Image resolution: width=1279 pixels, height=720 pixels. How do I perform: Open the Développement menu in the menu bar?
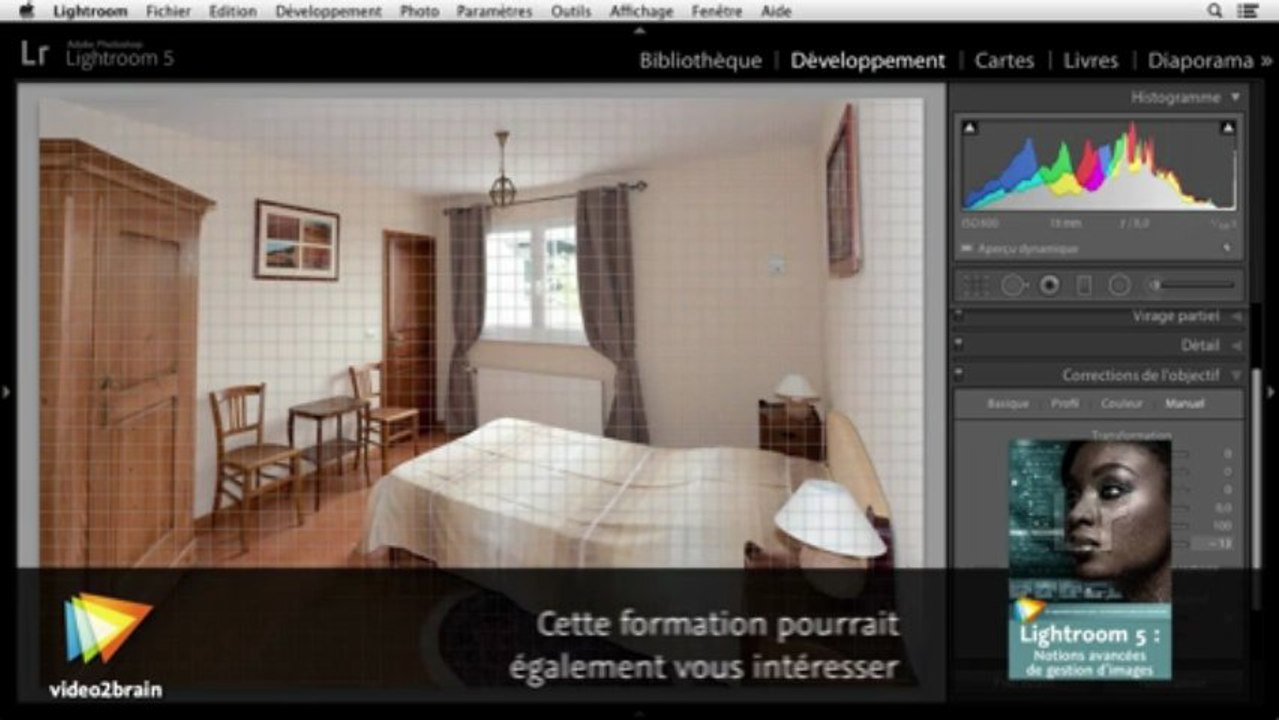tap(328, 11)
